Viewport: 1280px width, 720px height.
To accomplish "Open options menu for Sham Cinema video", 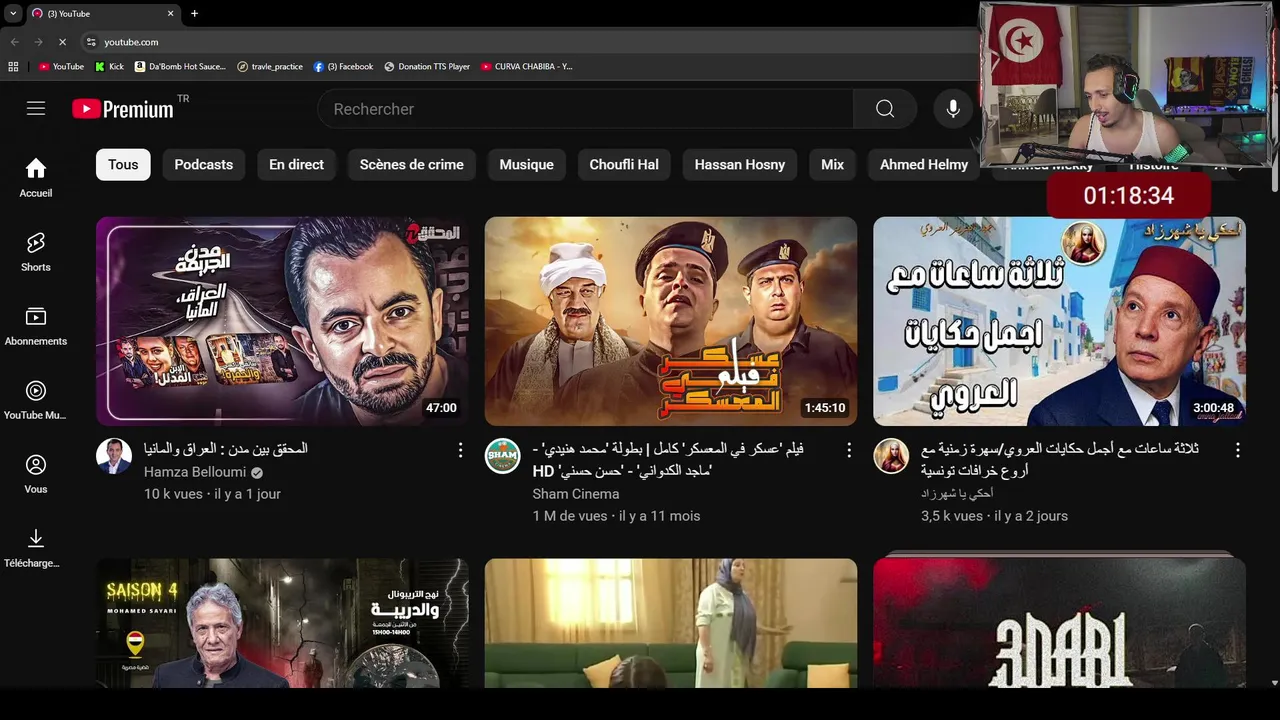I will pos(849,450).
